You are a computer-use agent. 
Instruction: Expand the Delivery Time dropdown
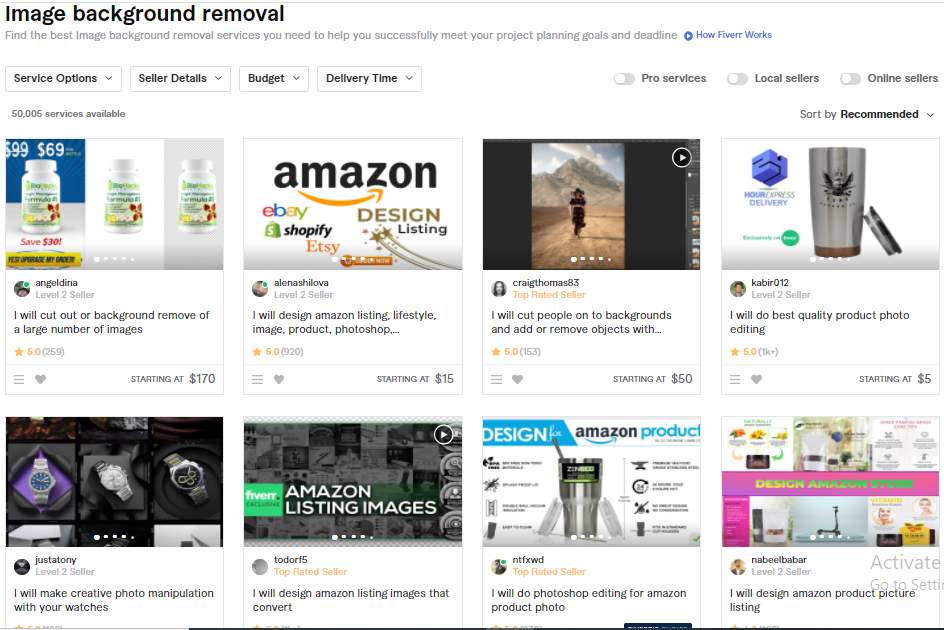[x=369, y=79]
